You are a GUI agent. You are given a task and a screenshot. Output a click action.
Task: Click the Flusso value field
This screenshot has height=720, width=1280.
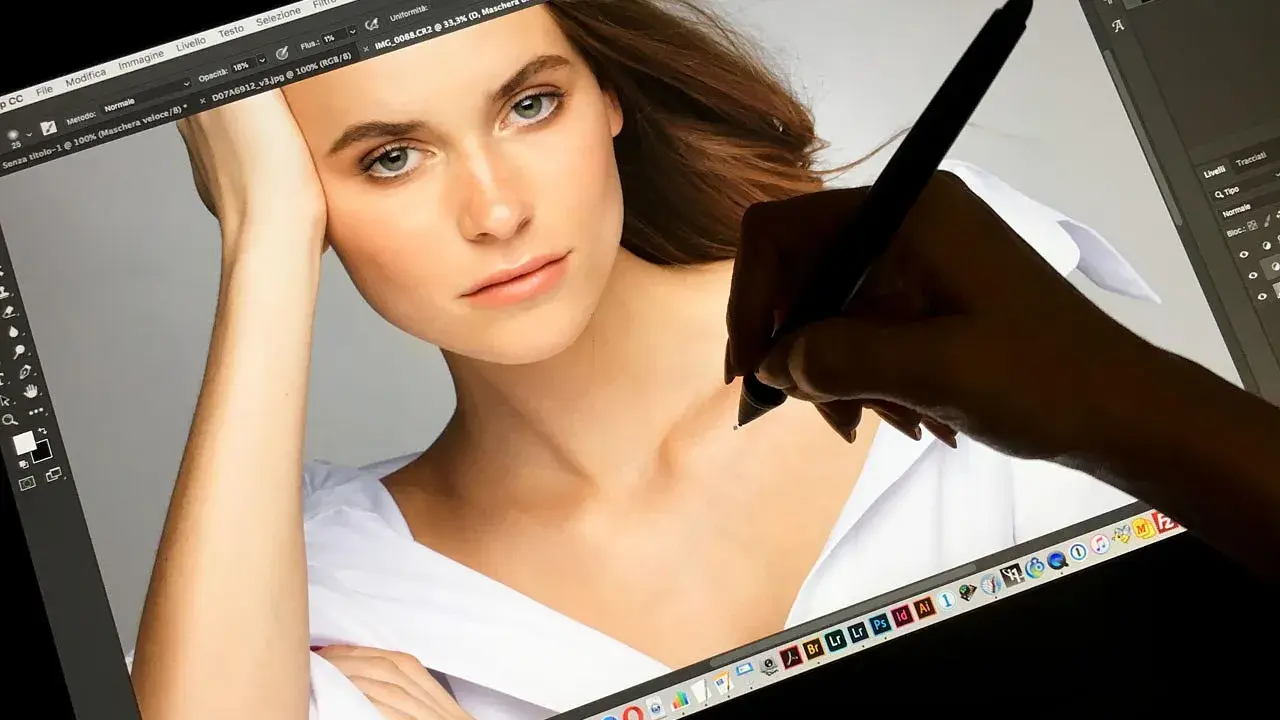coord(333,38)
